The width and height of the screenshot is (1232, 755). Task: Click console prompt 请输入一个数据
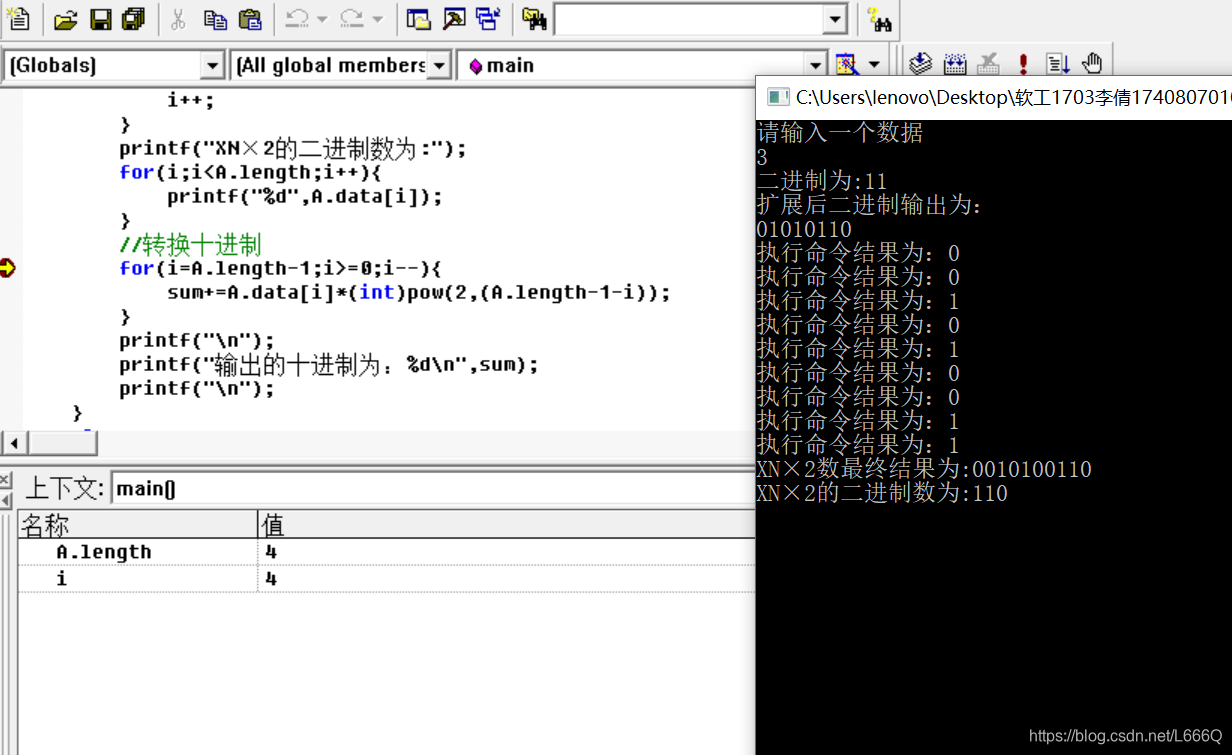coord(840,133)
